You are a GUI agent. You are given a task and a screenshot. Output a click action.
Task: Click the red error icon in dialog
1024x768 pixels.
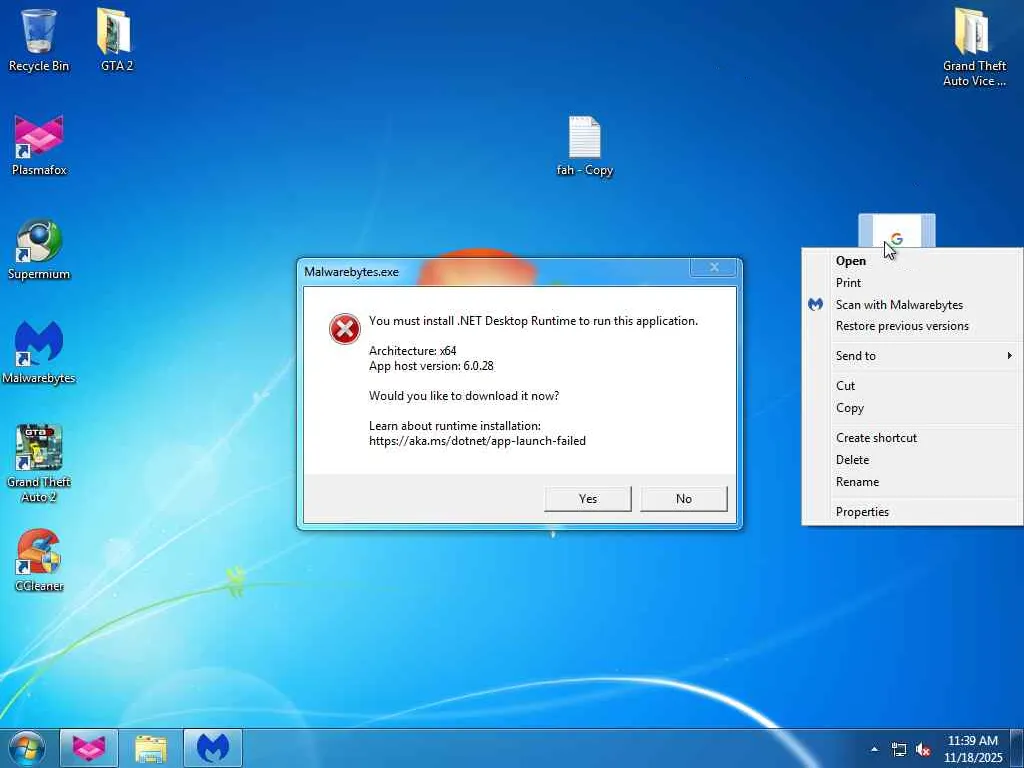point(345,328)
